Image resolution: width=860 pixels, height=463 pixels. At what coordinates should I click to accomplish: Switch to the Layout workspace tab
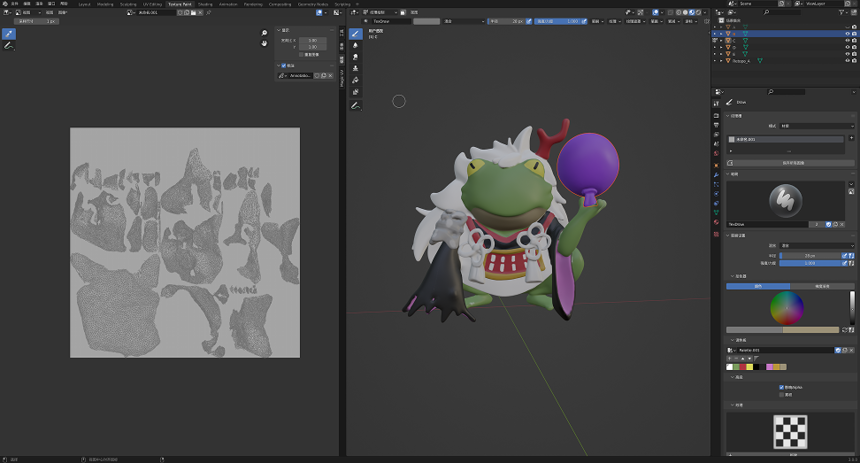(x=84, y=4)
